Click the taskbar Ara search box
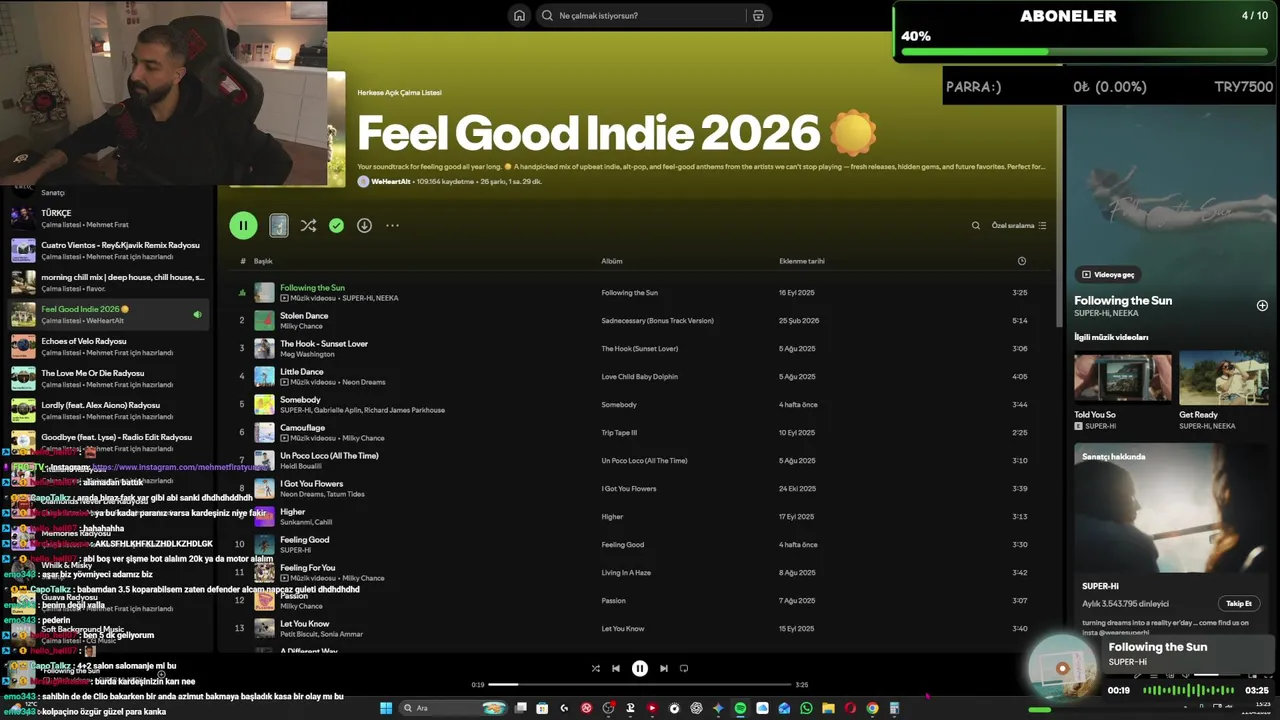The width and height of the screenshot is (1280, 720). [453, 708]
